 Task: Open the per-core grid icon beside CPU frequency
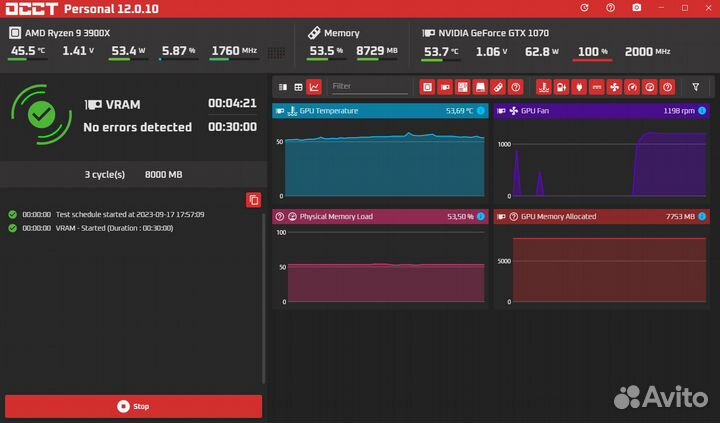[x=276, y=52]
